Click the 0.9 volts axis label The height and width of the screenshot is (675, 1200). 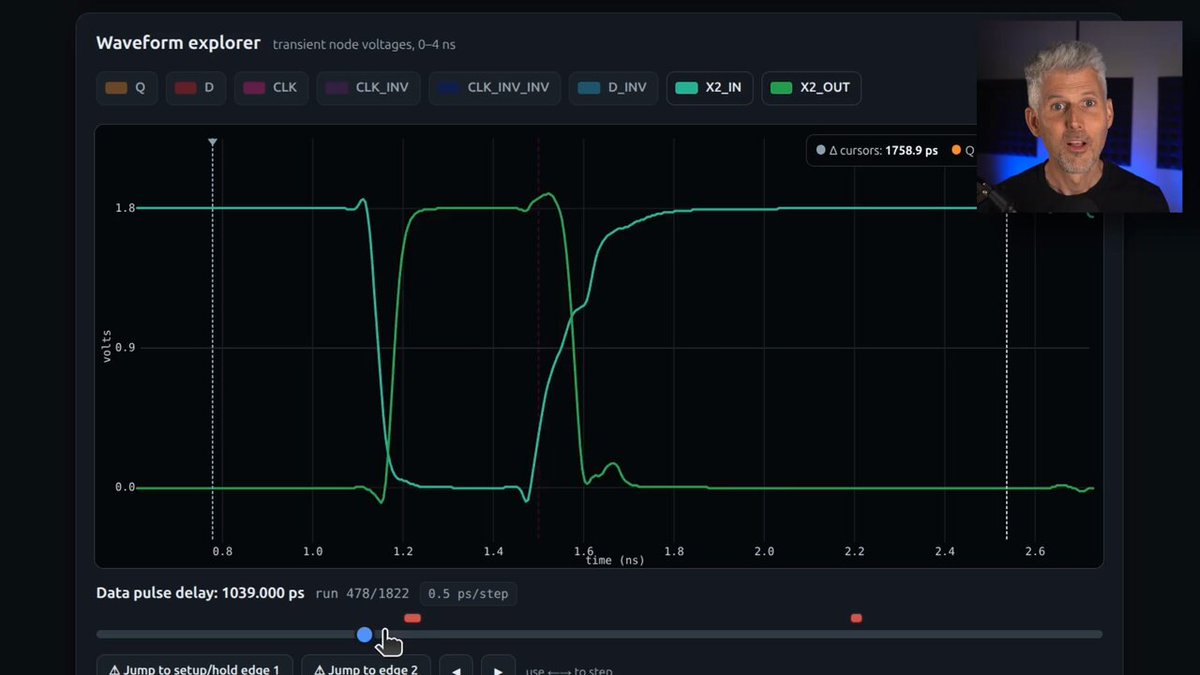coord(125,348)
